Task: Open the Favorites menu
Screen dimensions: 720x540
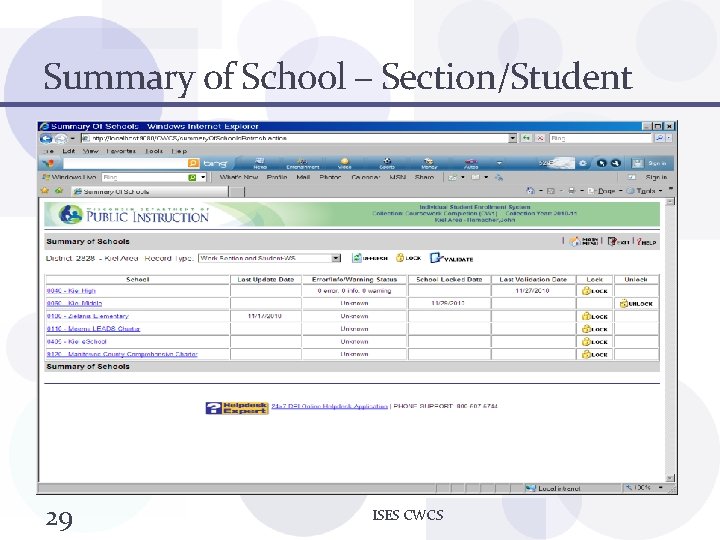Action: pyautogui.click(x=121, y=151)
